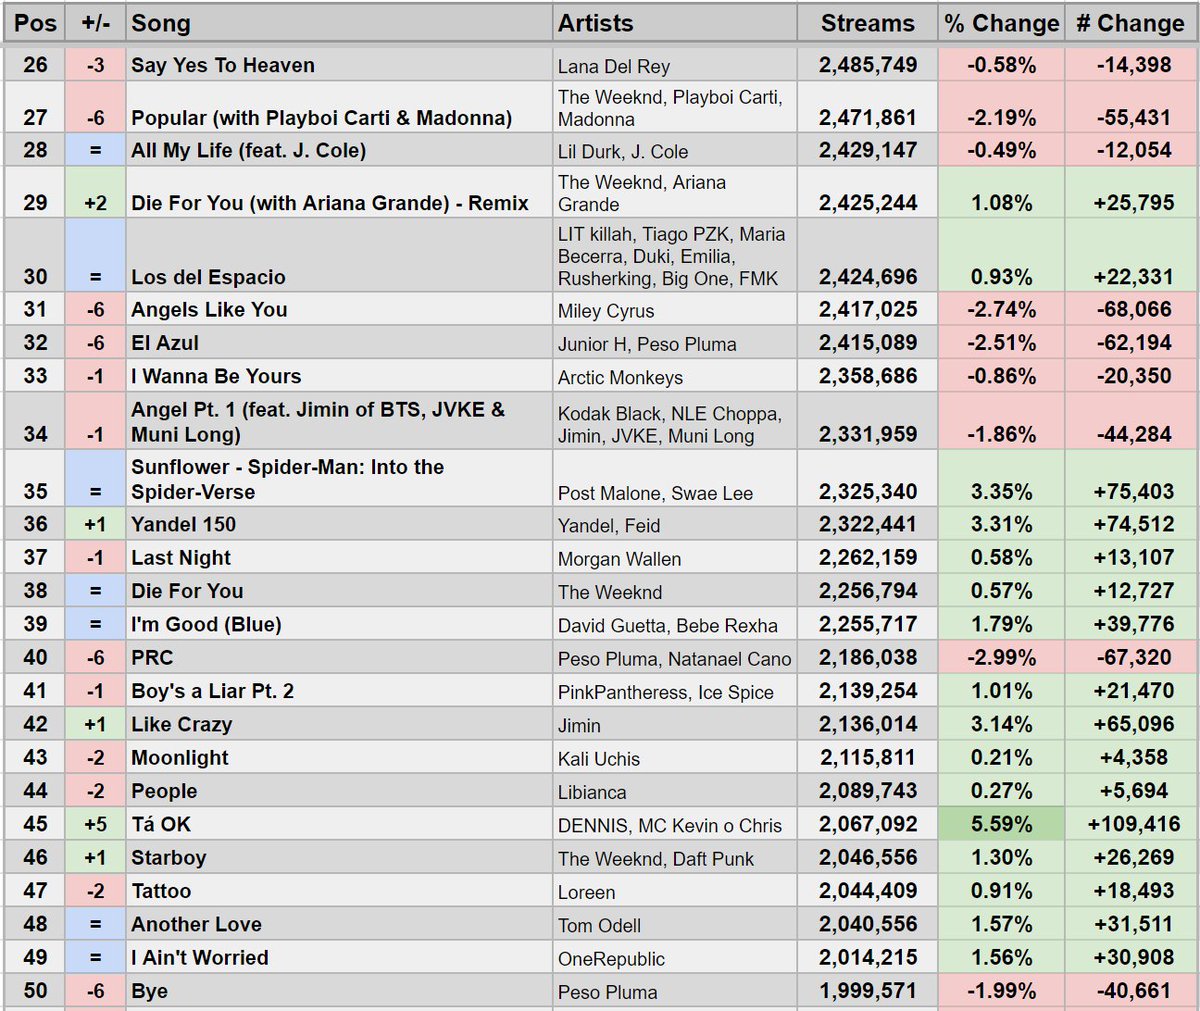Click streams value 1,999,571

868,991
